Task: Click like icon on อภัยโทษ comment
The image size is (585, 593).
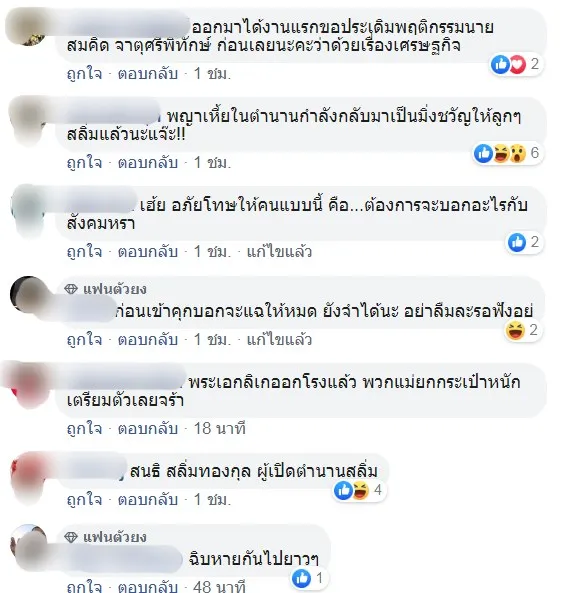Action: (517, 242)
